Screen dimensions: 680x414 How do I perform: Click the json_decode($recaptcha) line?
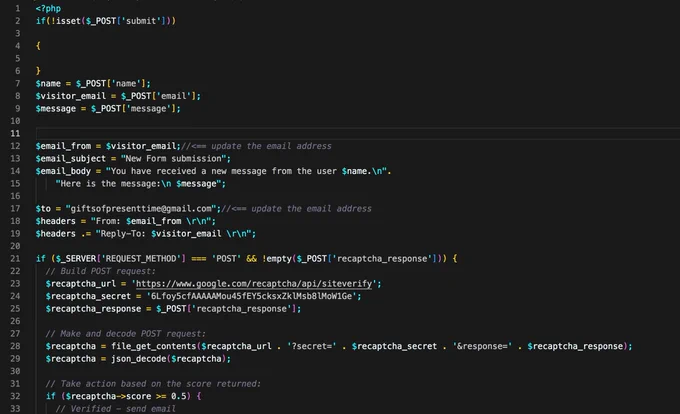[138, 359]
